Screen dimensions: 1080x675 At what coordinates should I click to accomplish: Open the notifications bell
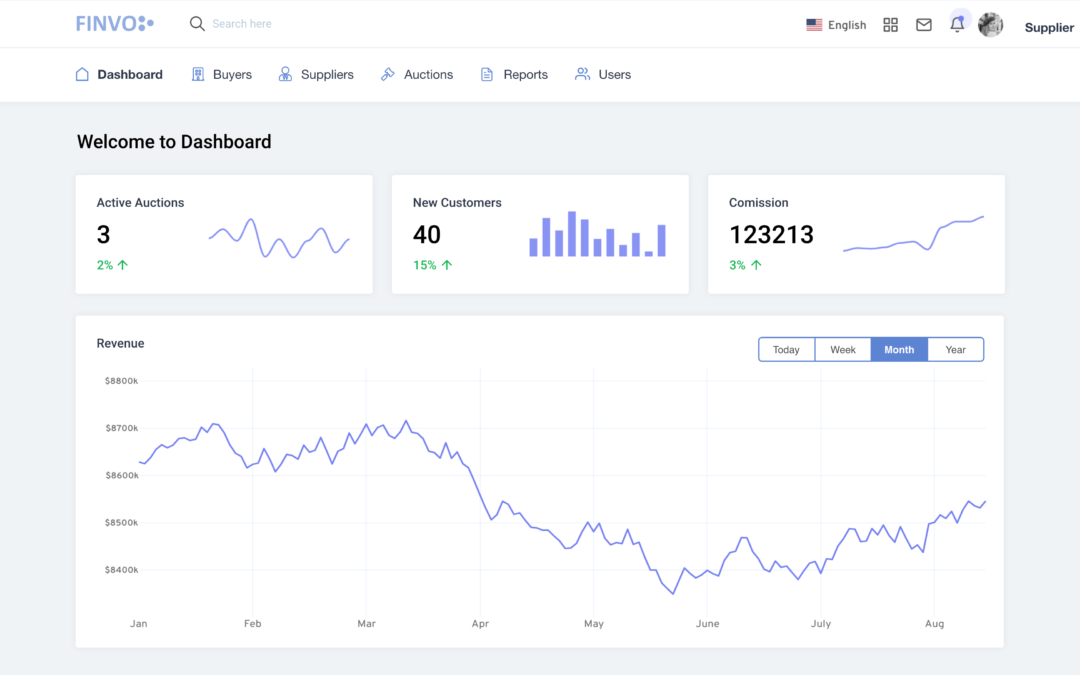point(957,25)
